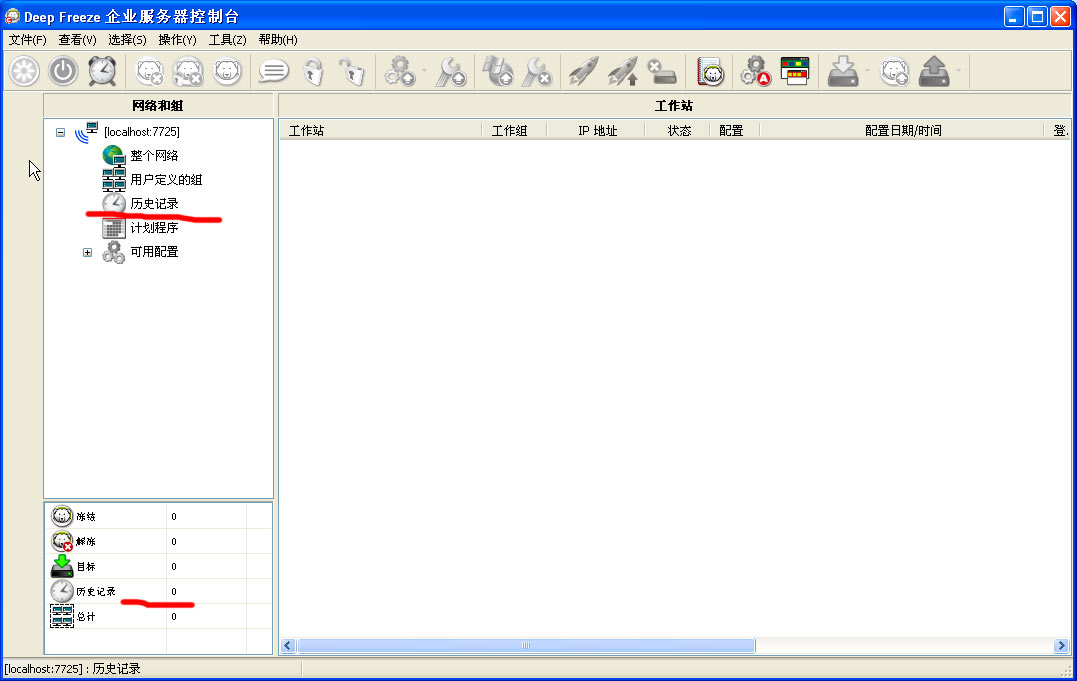Open the 工具(T) menu
The width and height of the screenshot is (1077, 681).
227,40
